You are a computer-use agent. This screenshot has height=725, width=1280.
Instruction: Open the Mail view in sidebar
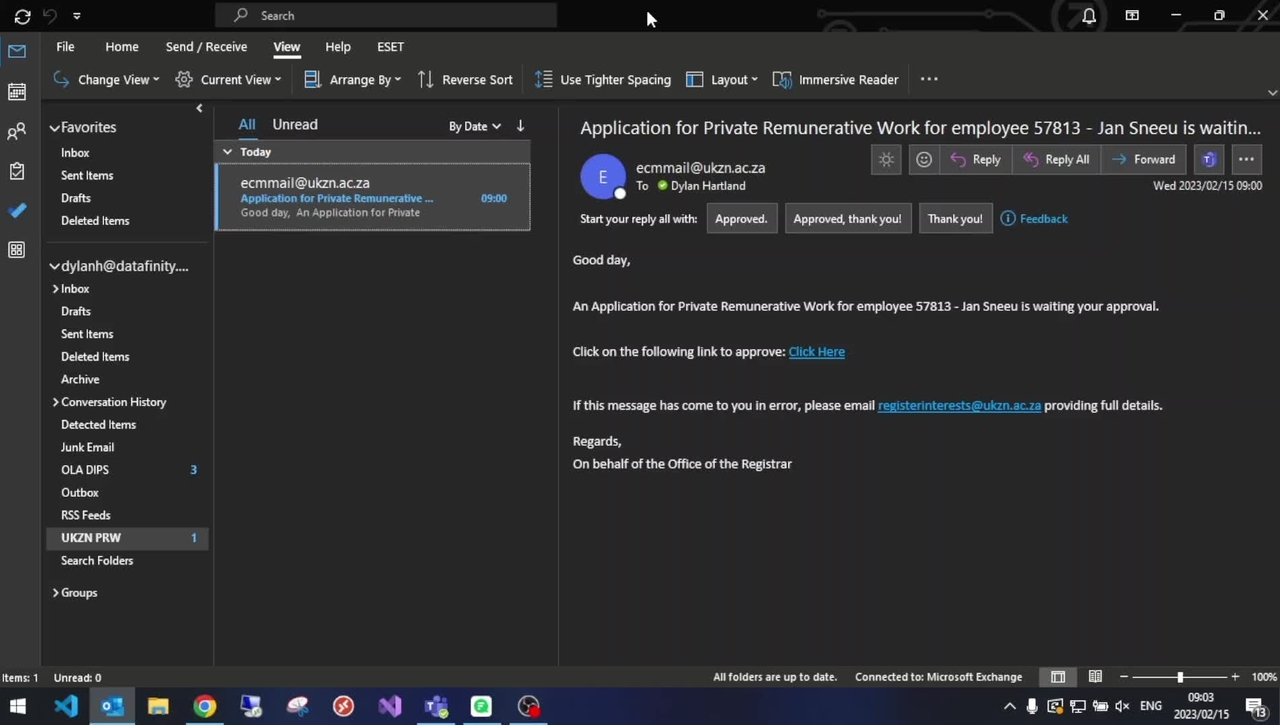17,51
